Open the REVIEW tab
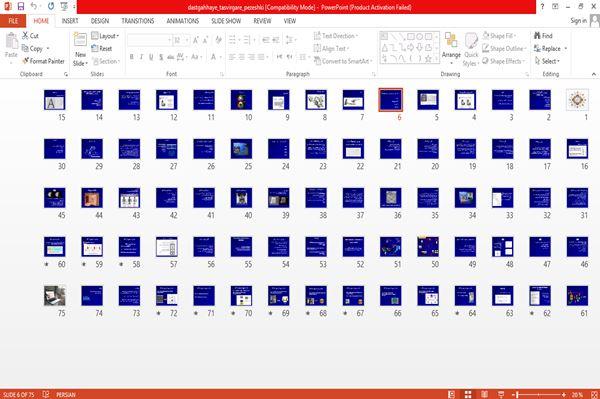 (x=262, y=21)
